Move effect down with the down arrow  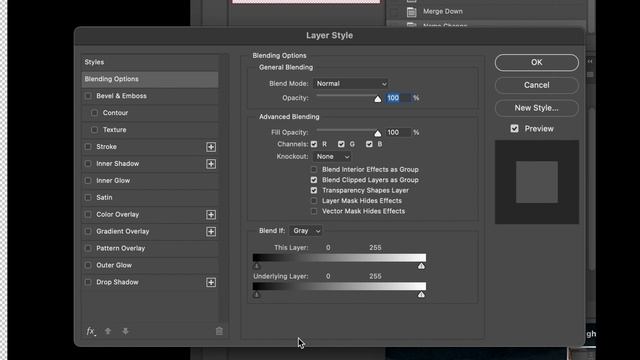tap(125, 331)
